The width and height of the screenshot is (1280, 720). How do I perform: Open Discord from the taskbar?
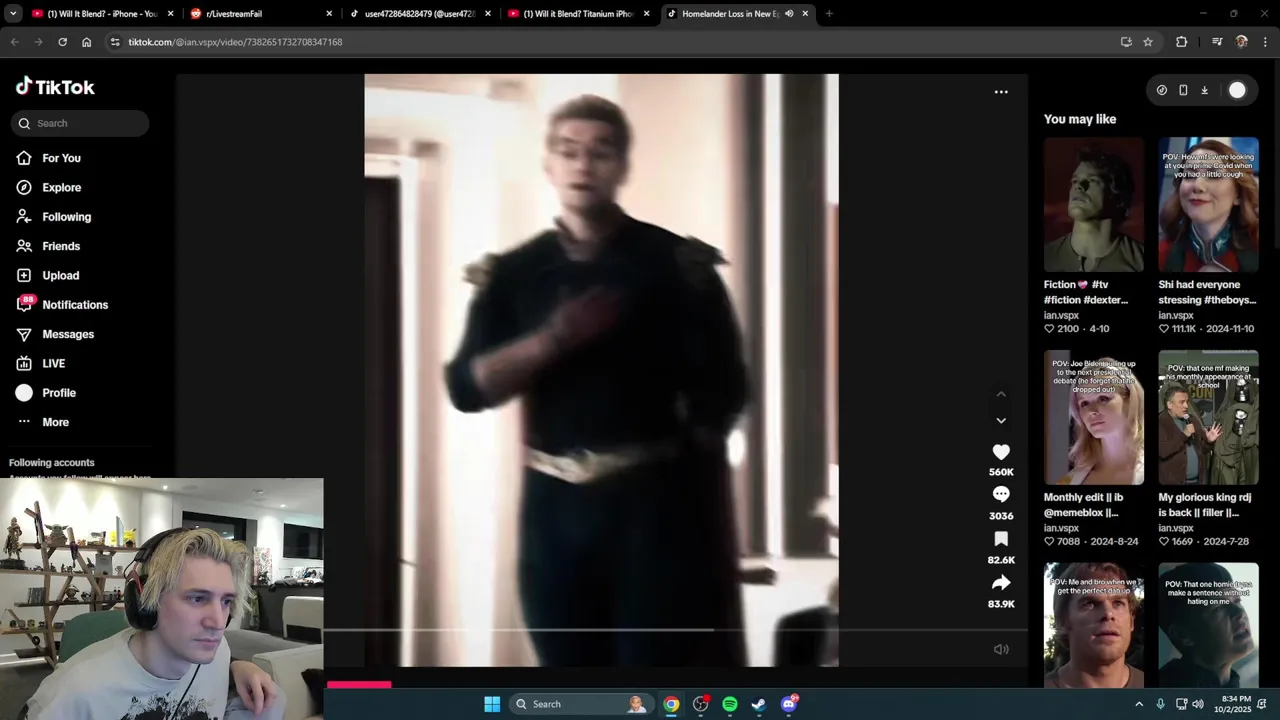point(788,704)
